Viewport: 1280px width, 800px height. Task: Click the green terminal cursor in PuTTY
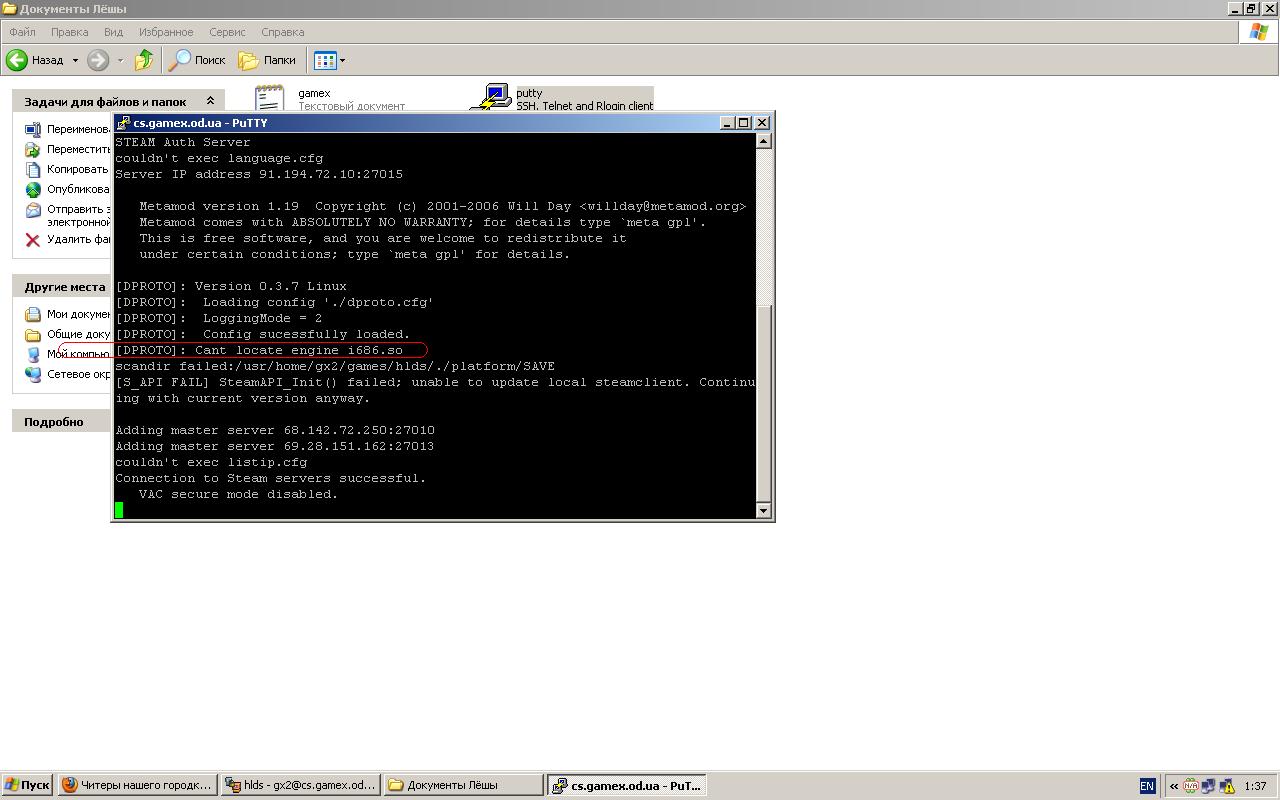tap(119, 510)
